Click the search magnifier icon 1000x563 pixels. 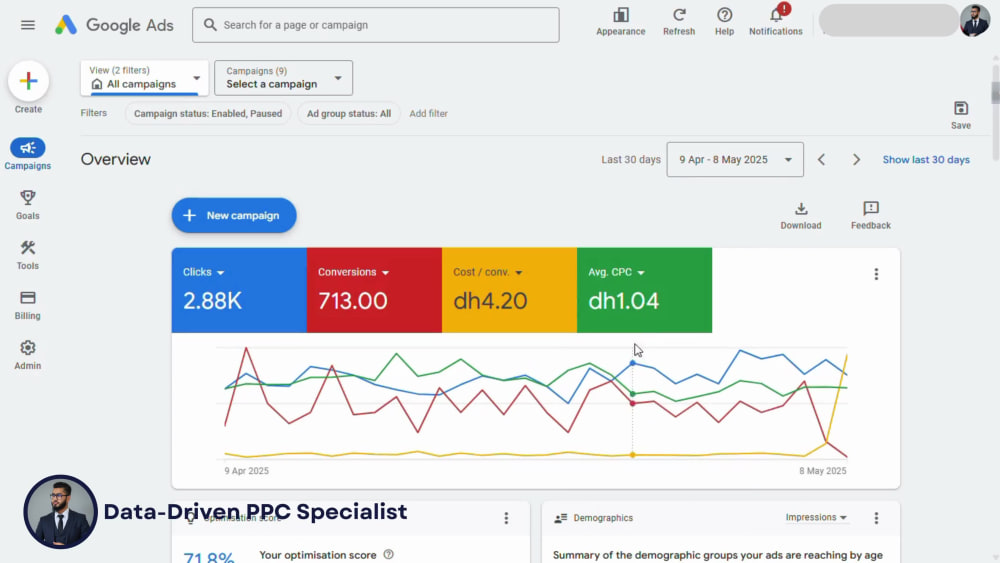[210, 25]
